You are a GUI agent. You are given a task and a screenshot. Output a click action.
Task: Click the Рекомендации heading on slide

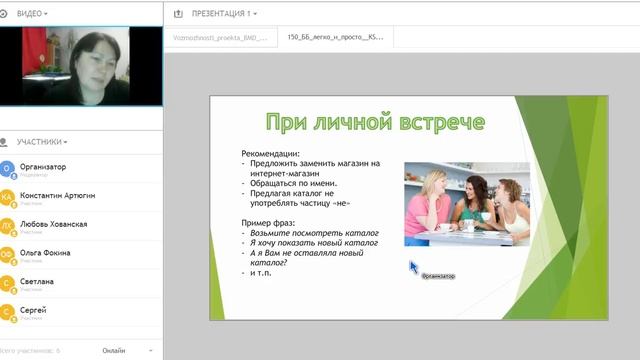click(x=270, y=153)
